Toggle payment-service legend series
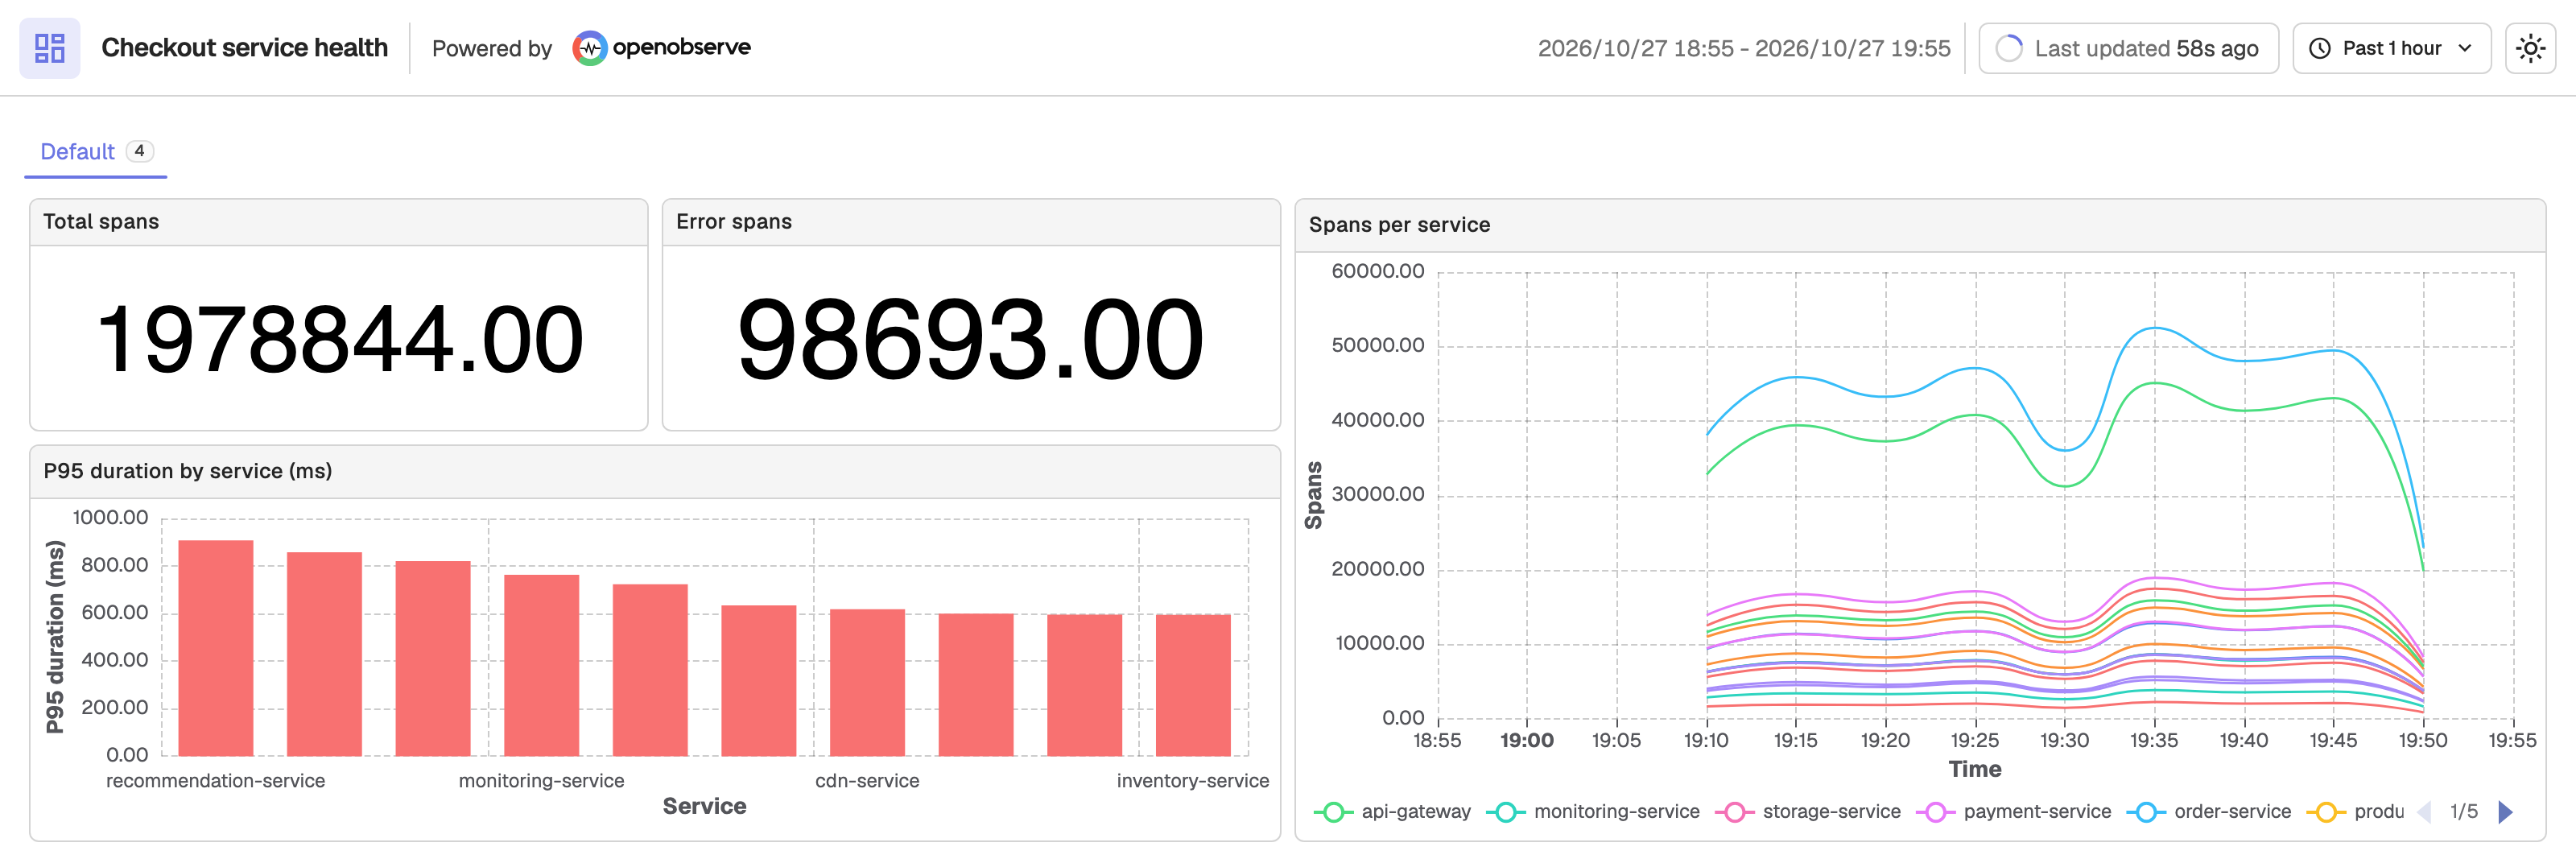This screenshot has height=863, width=2576. coord(2013,811)
